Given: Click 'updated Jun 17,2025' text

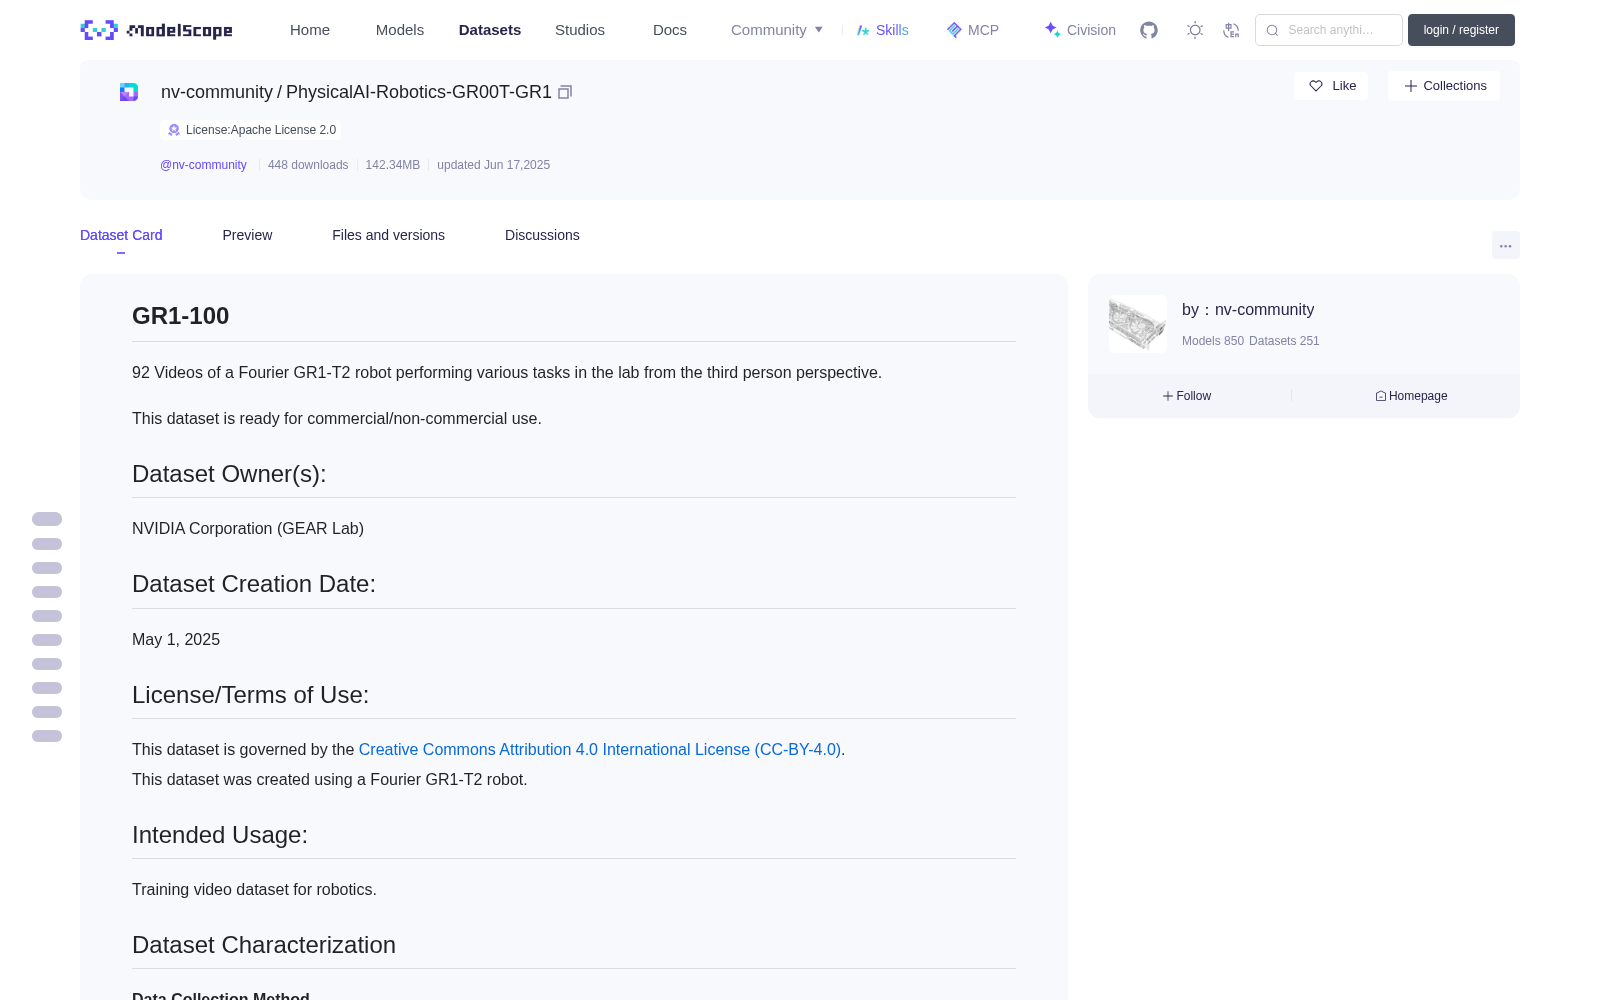Looking at the screenshot, I should coord(493,165).
